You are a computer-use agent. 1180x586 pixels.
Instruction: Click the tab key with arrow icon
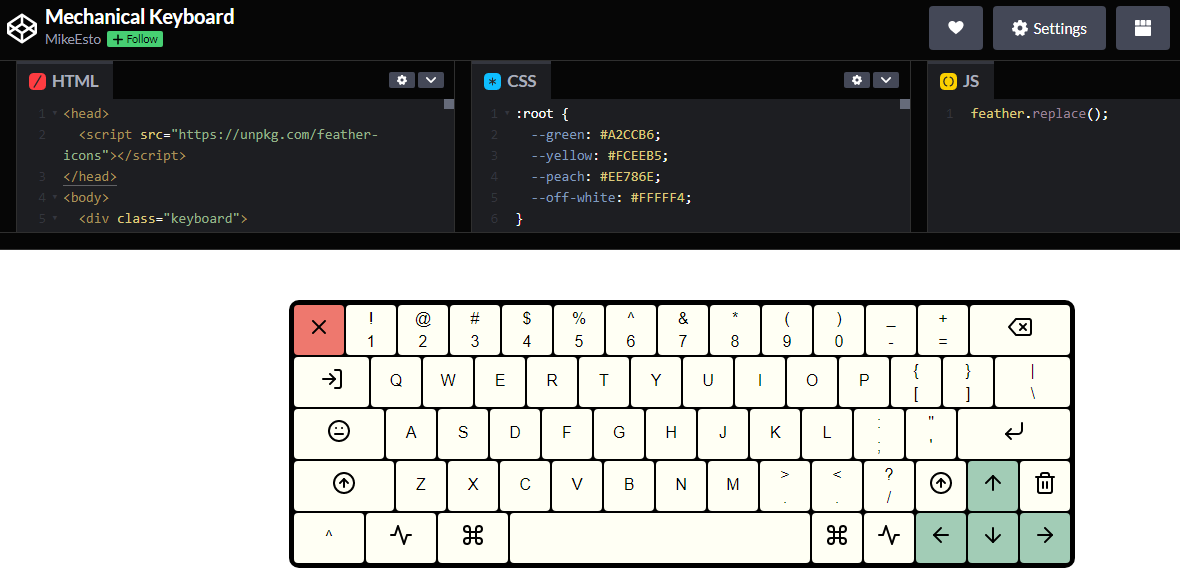tap(332, 381)
